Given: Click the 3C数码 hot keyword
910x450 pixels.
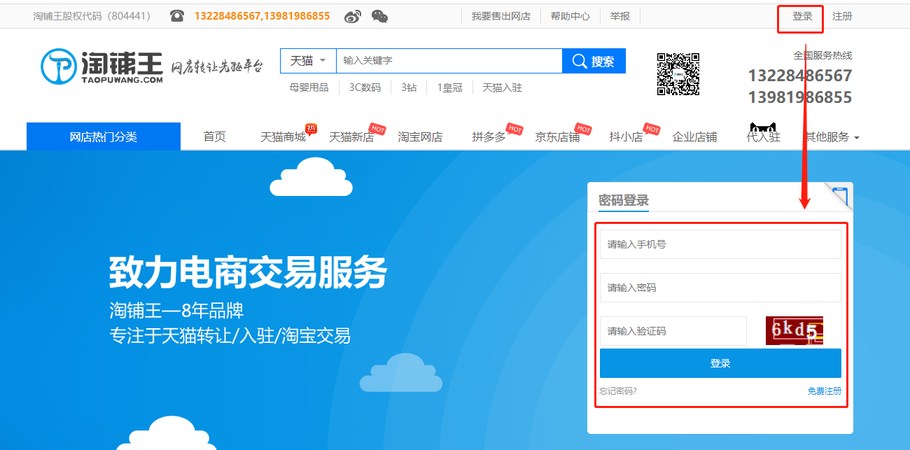Looking at the screenshot, I should click(364, 88).
